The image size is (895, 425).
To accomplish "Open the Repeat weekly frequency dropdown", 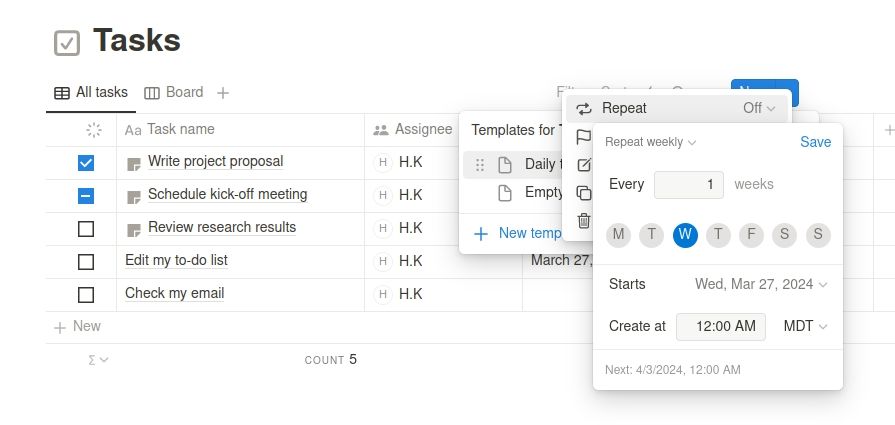I will point(651,142).
